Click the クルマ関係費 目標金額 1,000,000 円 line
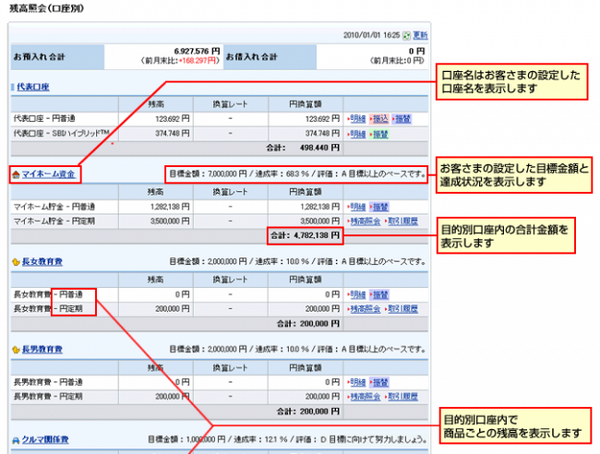 tap(287, 439)
